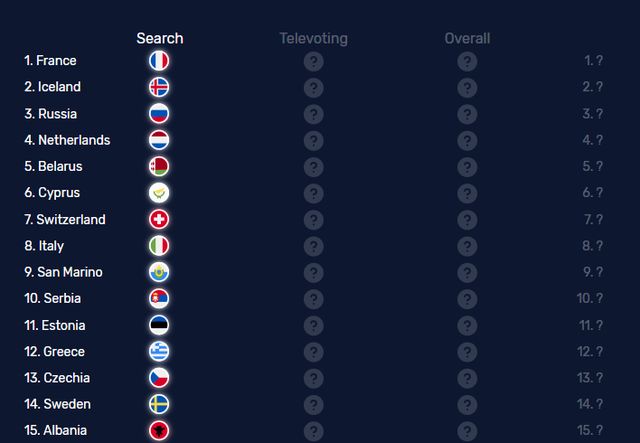
Task: Select the Albania flag icon
Action: pos(159,430)
